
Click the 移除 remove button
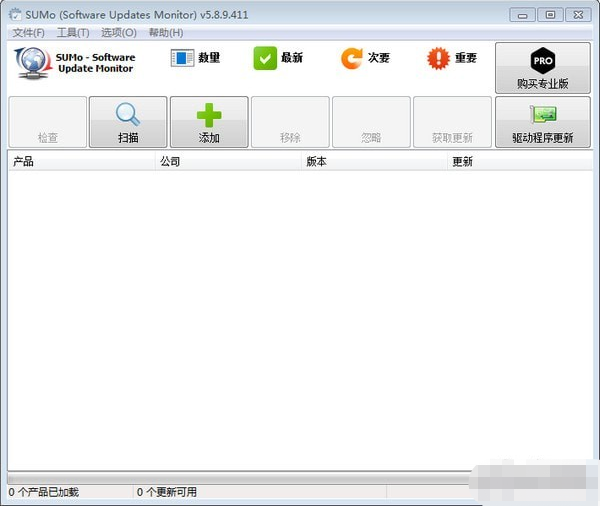(290, 122)
